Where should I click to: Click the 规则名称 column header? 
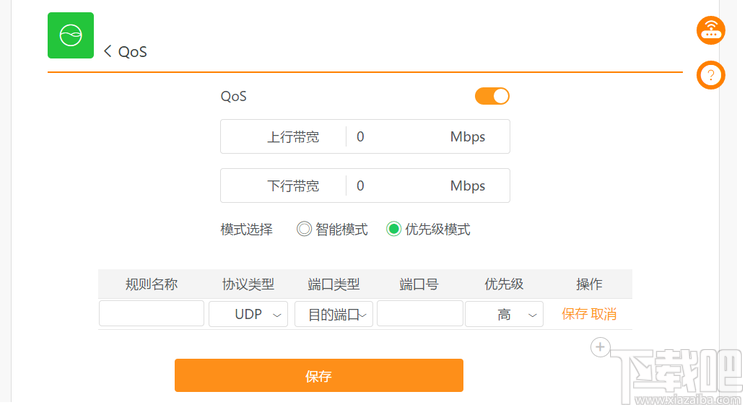pyautogui.click(x=151, y=284)
